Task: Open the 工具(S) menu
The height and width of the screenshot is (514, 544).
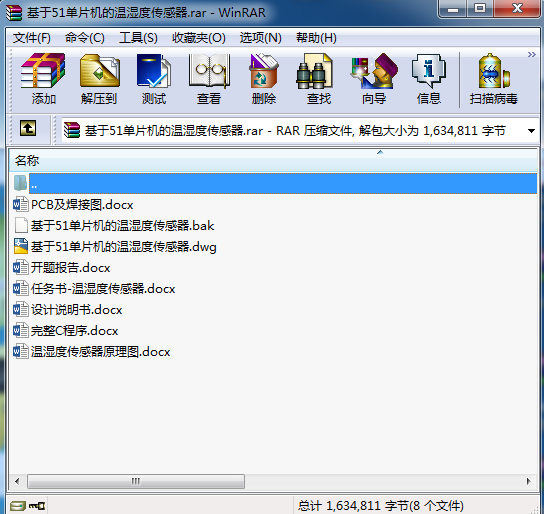Action: tap(138, 37)
